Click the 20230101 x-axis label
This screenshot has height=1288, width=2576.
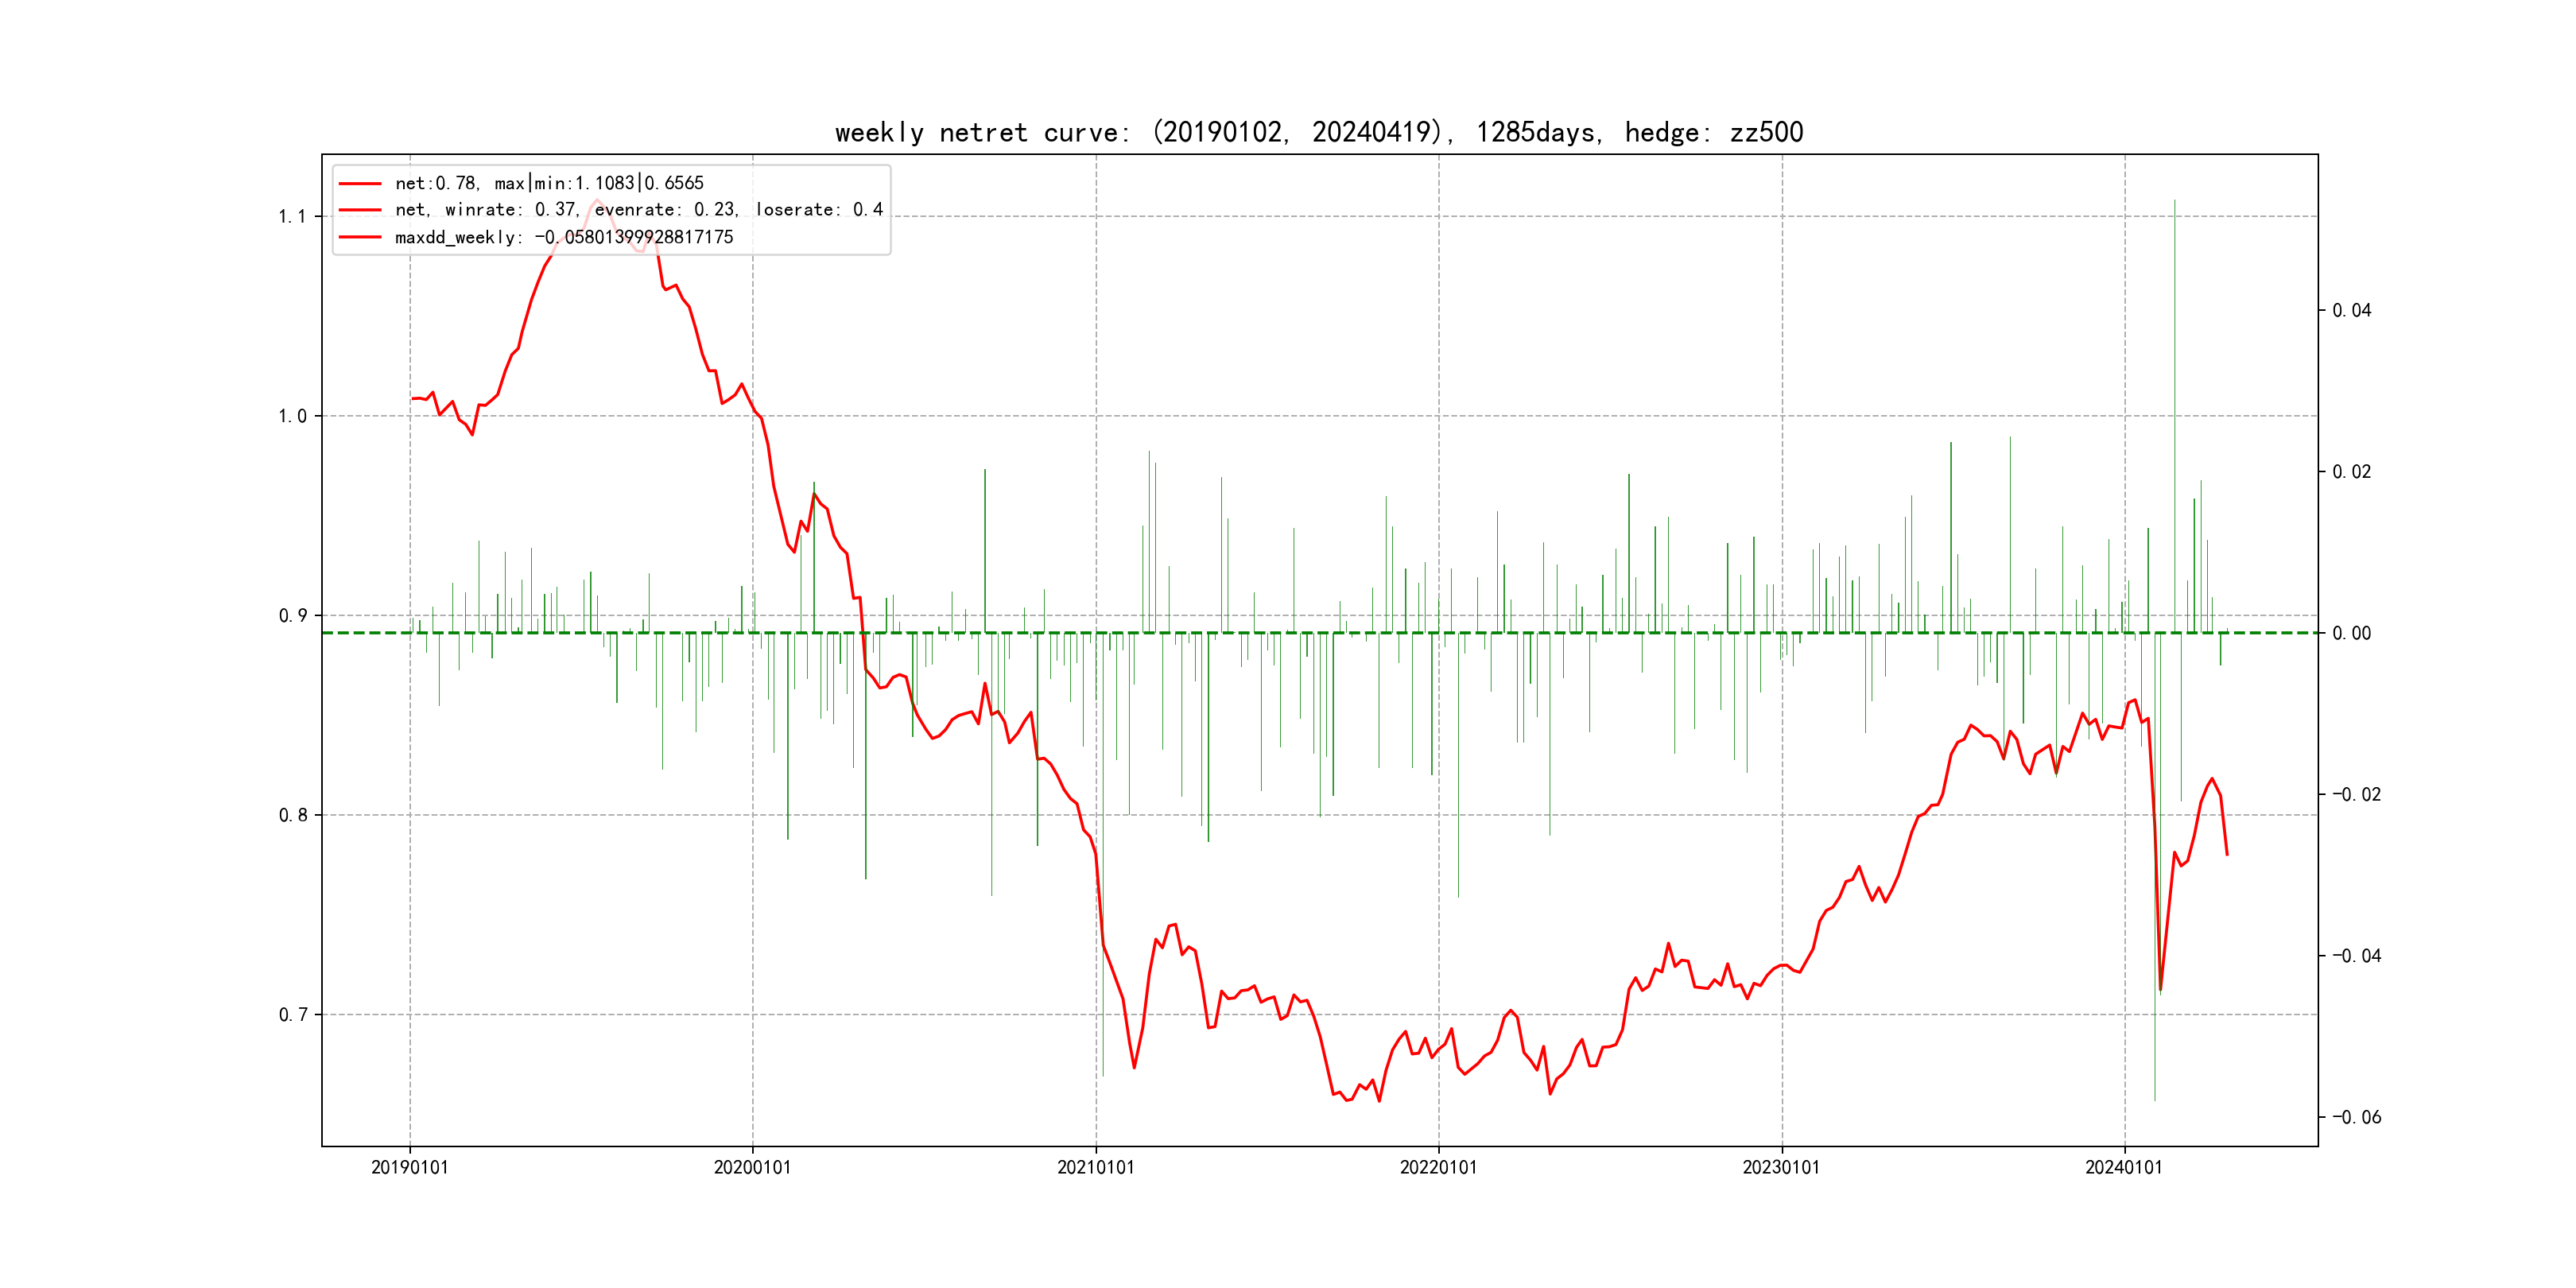(1781, 1168)
